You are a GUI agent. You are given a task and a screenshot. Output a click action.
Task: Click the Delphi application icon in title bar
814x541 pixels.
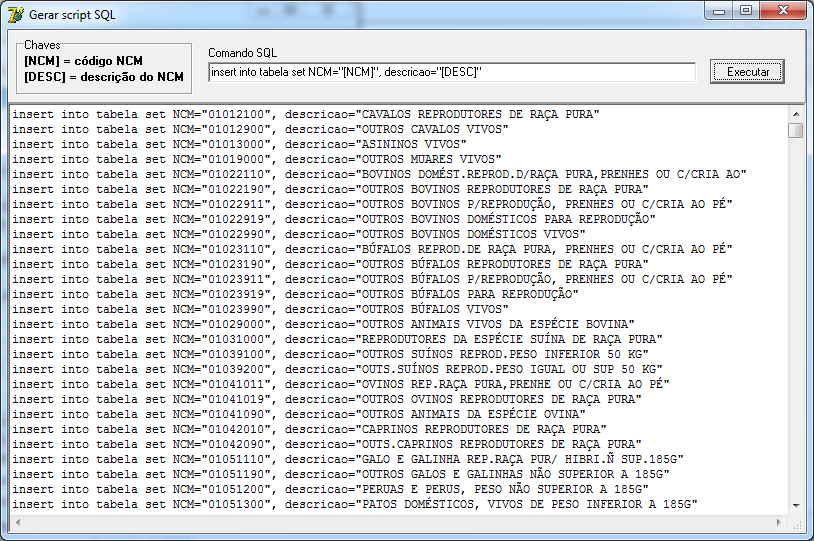(15, 15)
